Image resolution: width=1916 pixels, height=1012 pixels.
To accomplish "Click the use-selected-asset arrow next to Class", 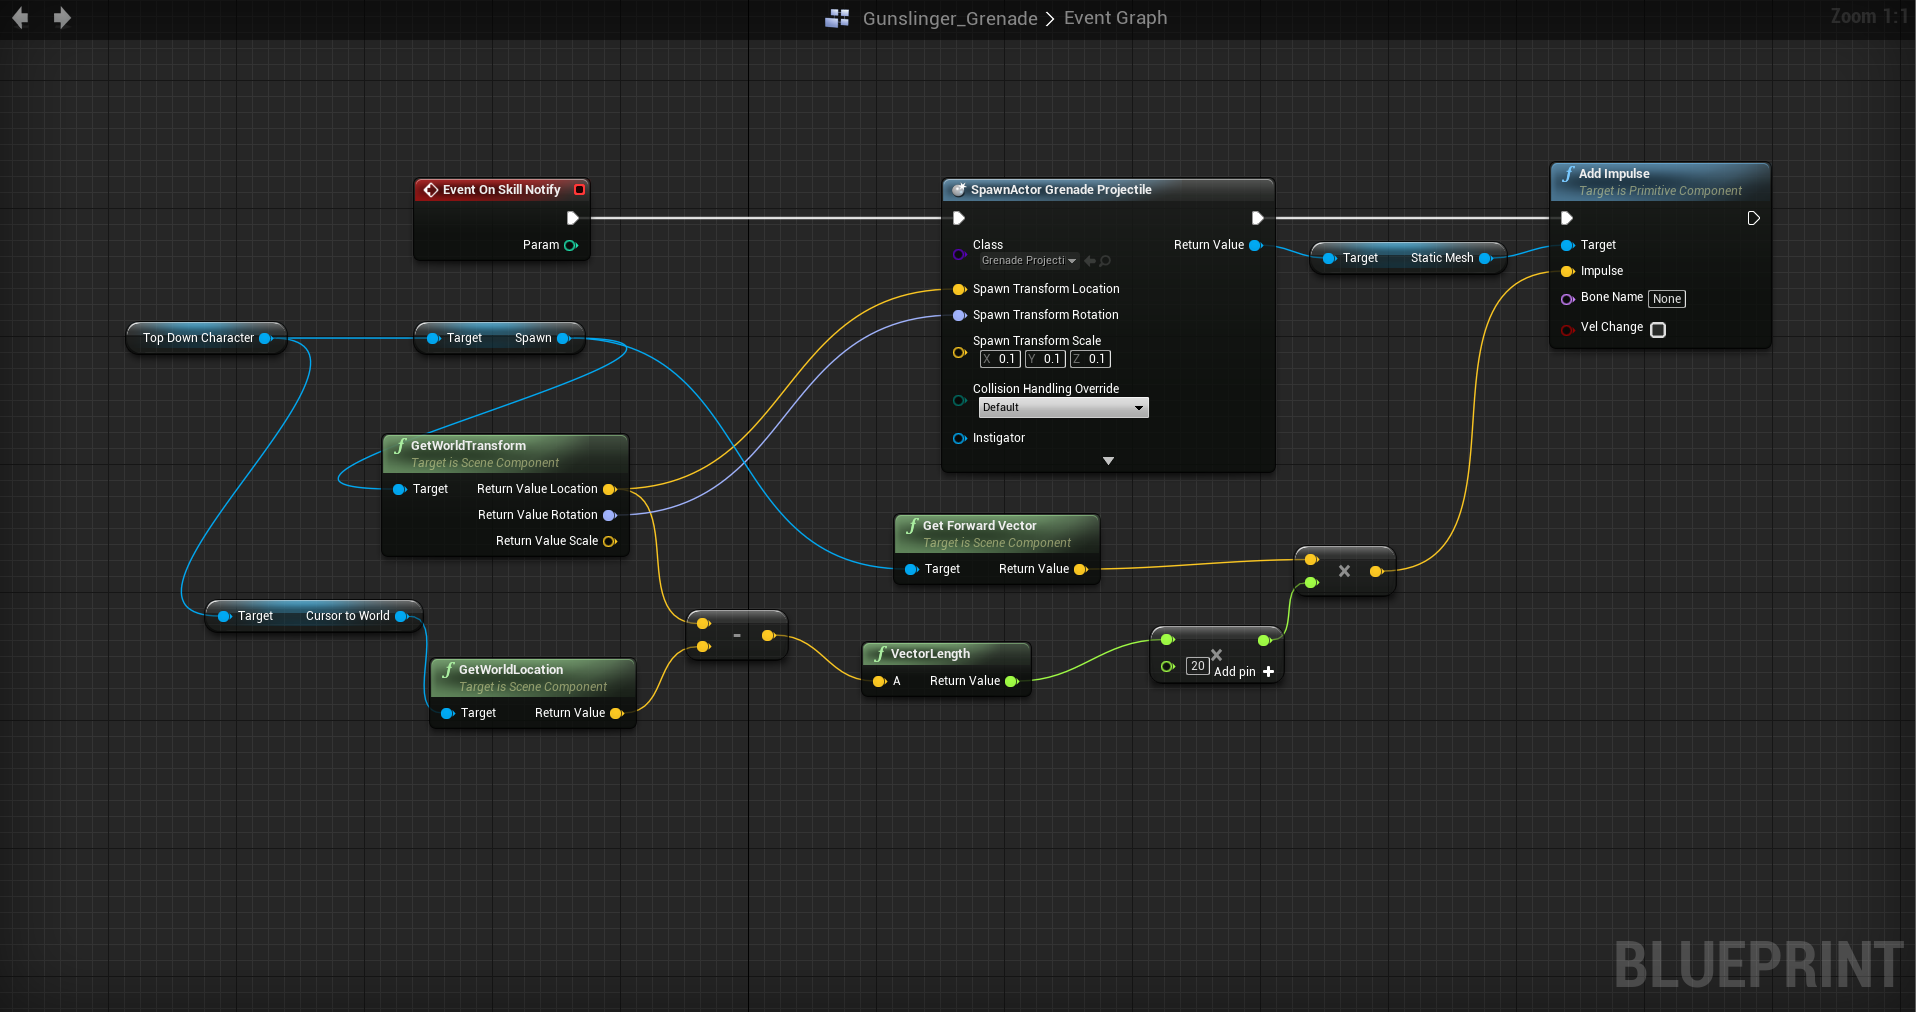I will tap(1089, 261).
